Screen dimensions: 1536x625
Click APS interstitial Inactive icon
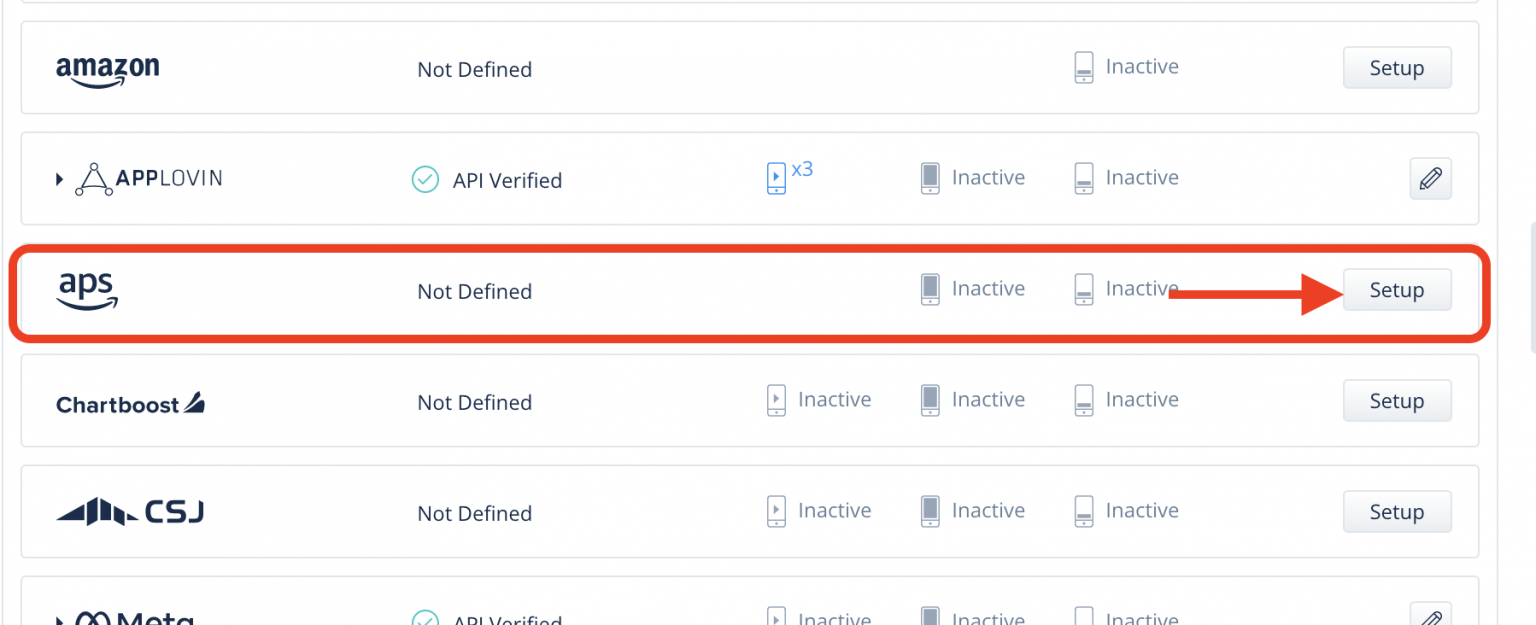pos(930,289)
